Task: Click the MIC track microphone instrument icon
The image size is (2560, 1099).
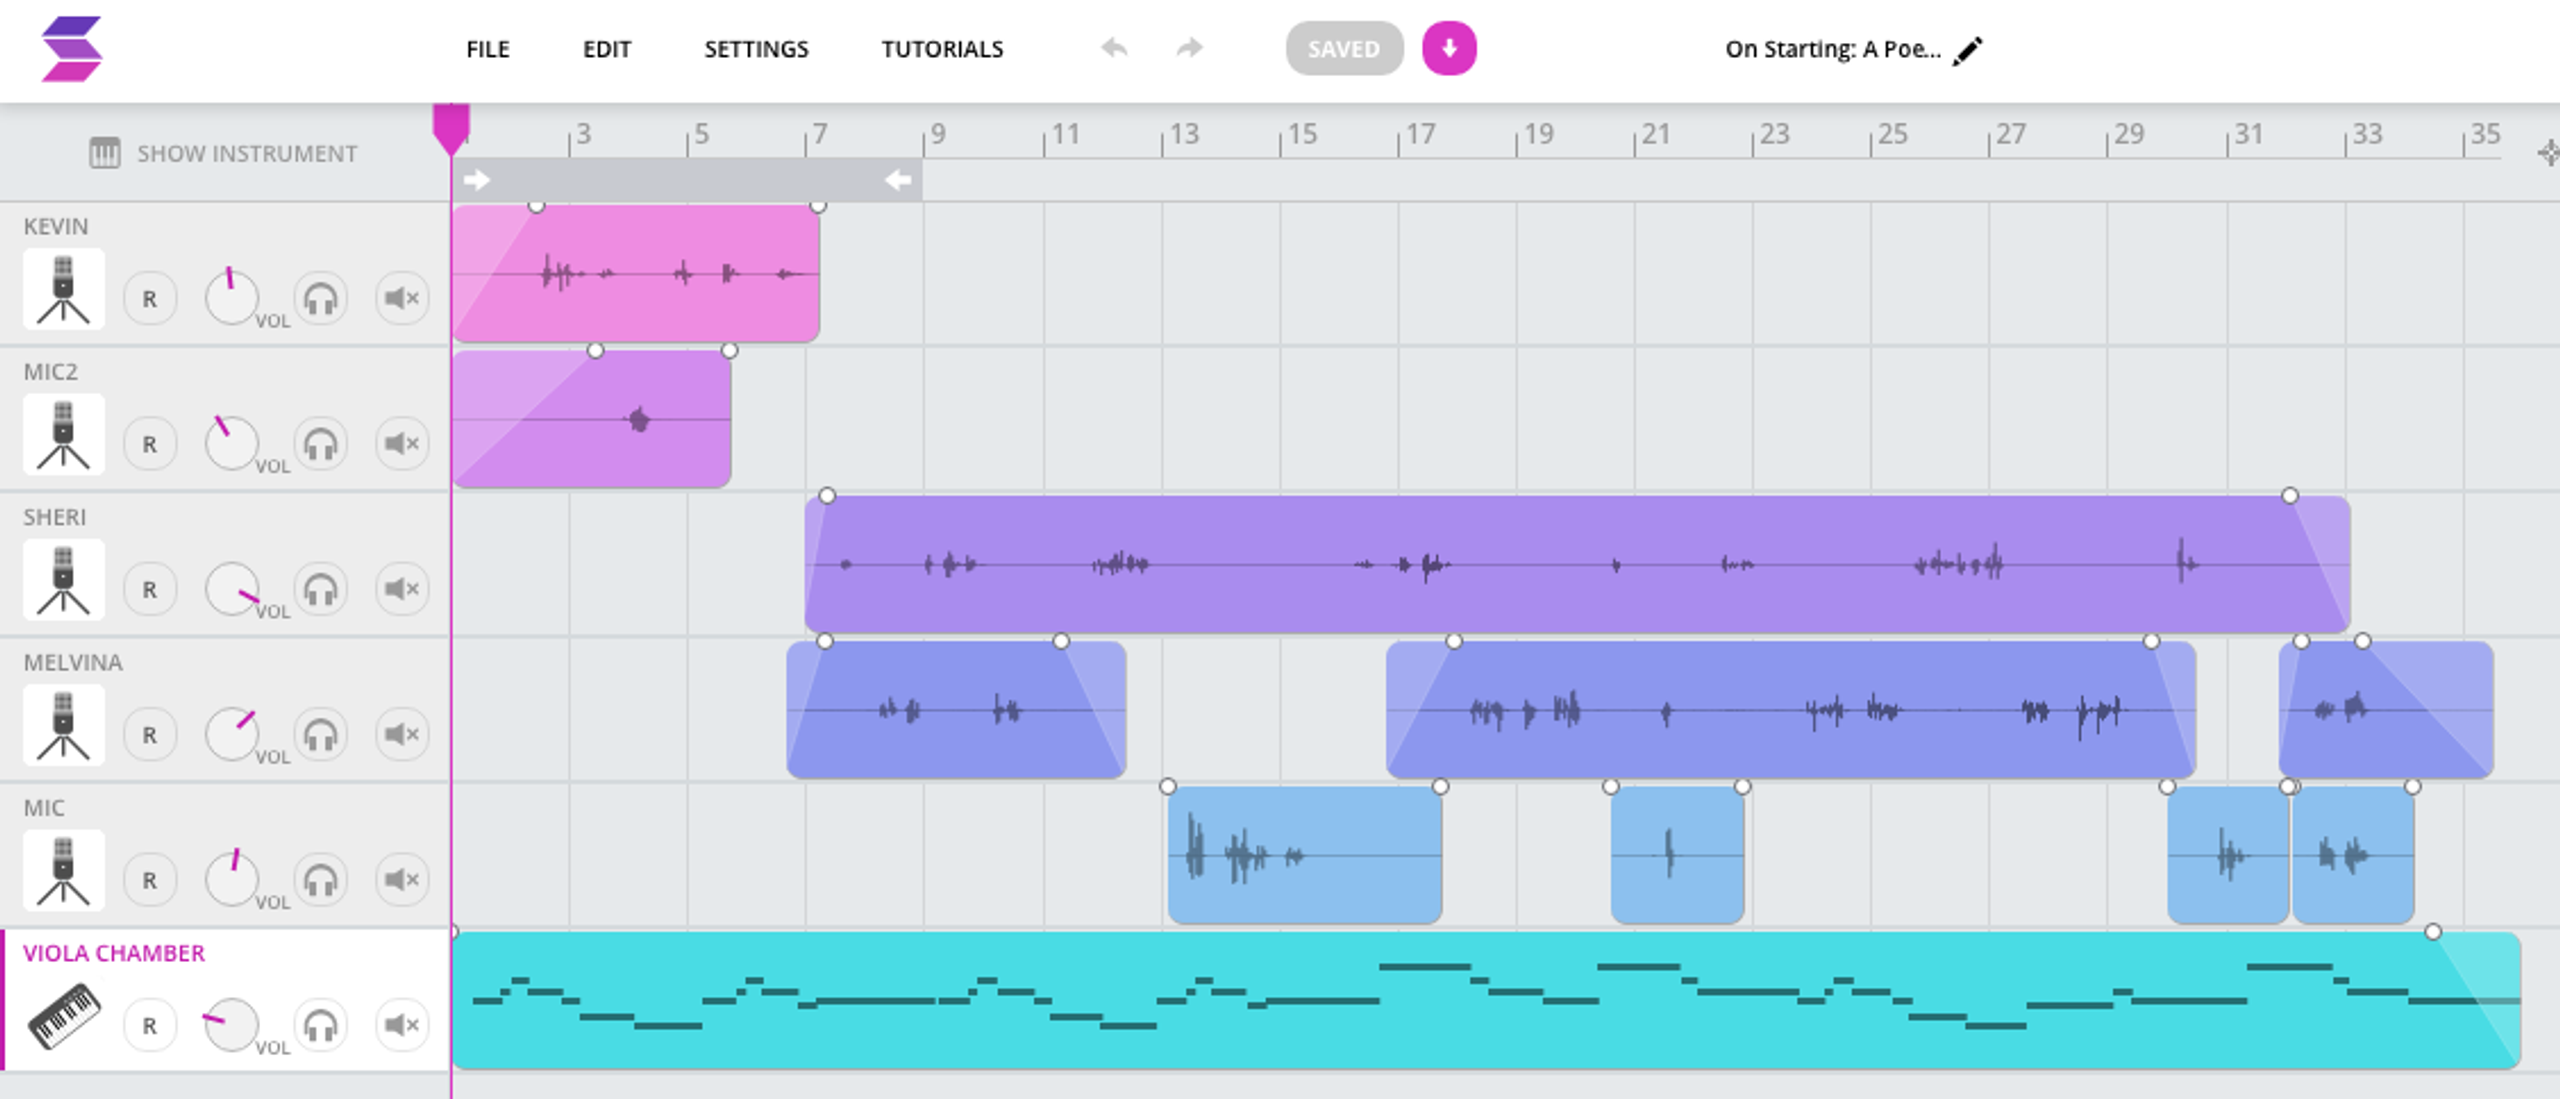Action: click(63, 870)
